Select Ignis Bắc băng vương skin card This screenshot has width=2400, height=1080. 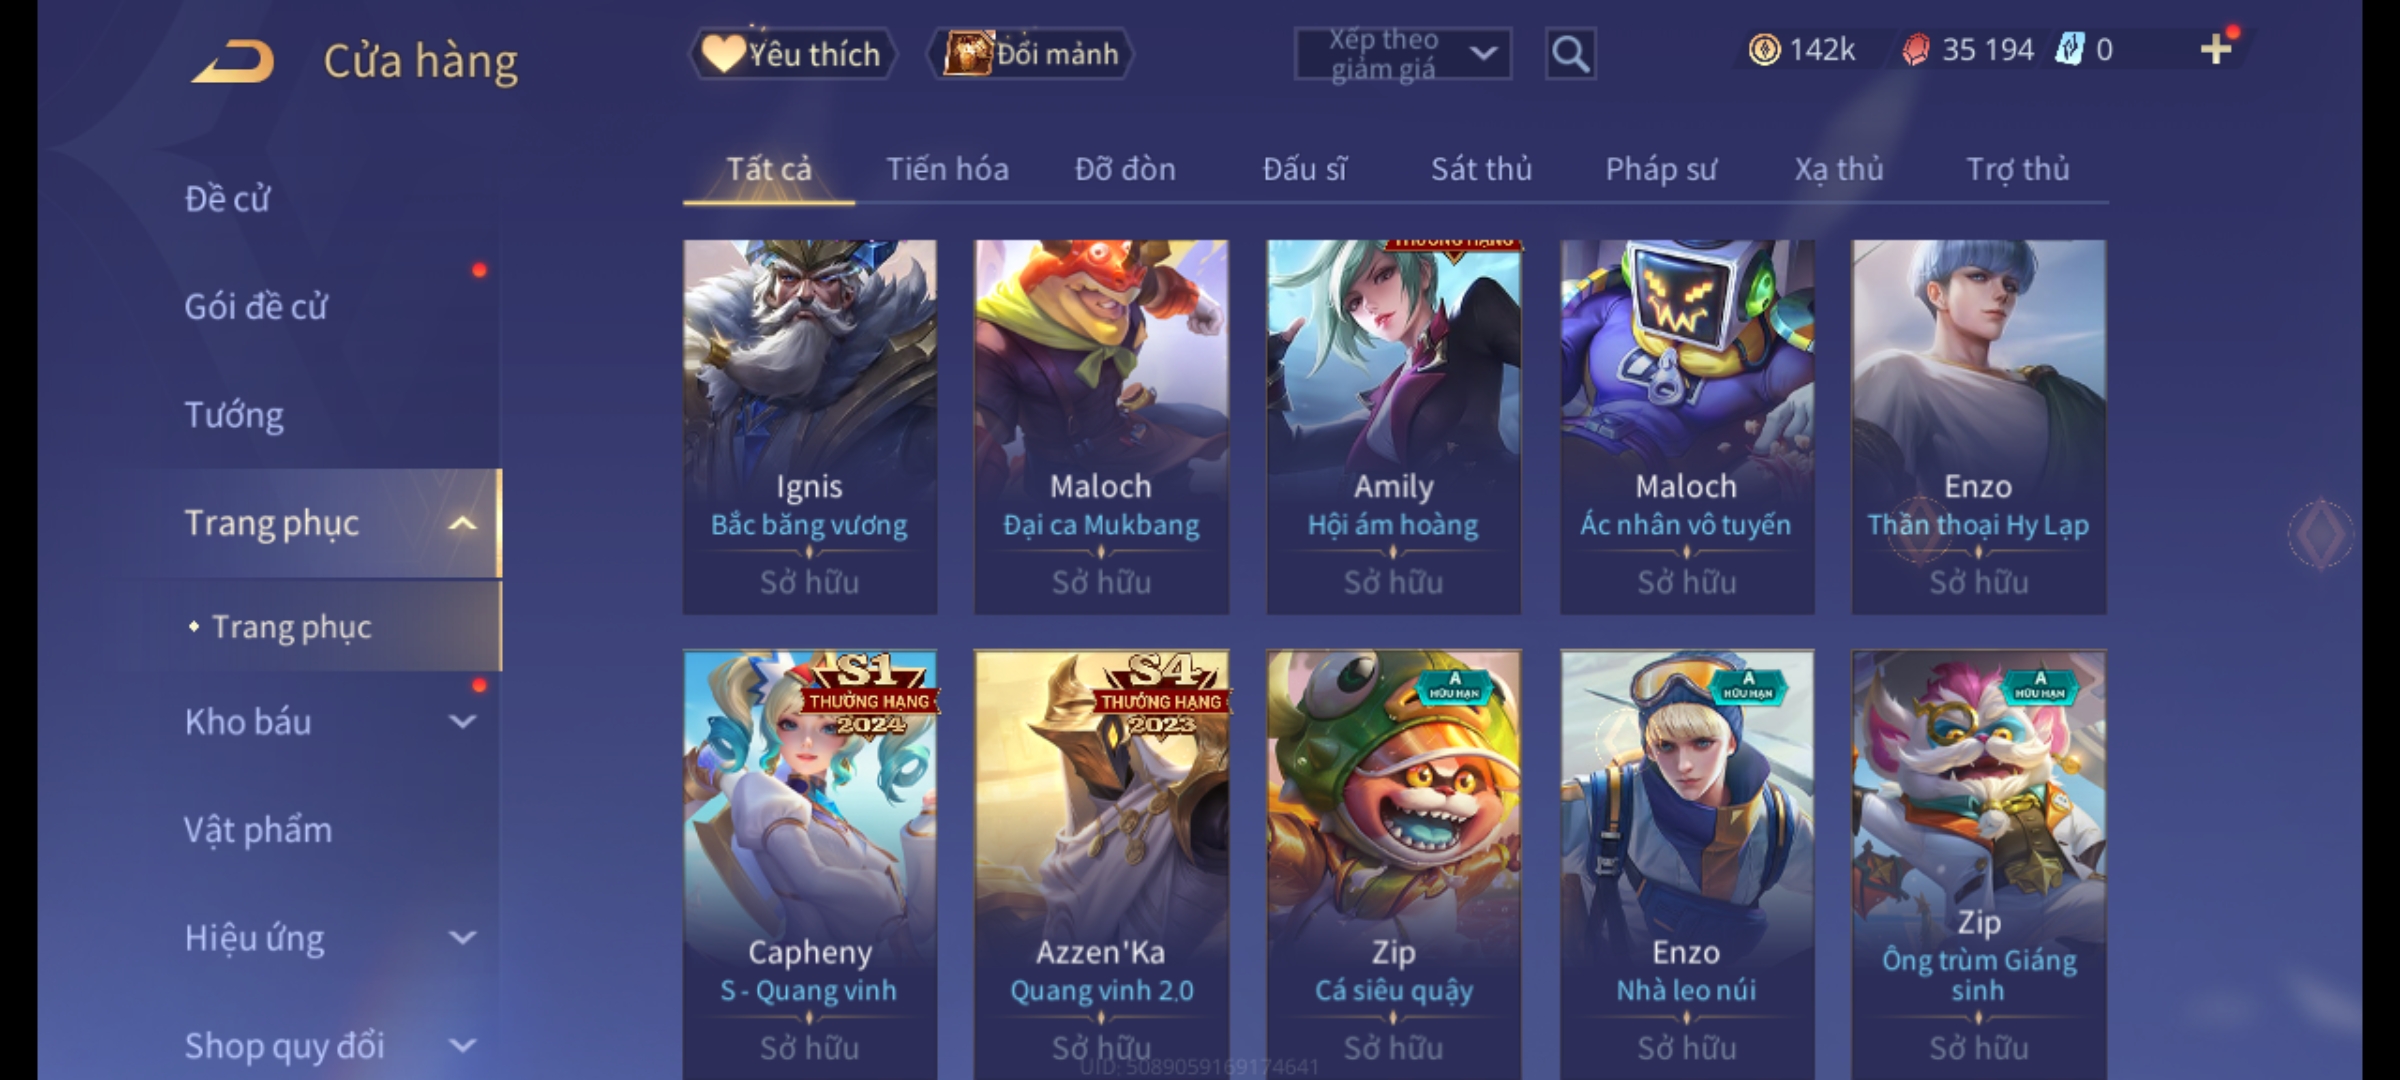pos(809,427)
